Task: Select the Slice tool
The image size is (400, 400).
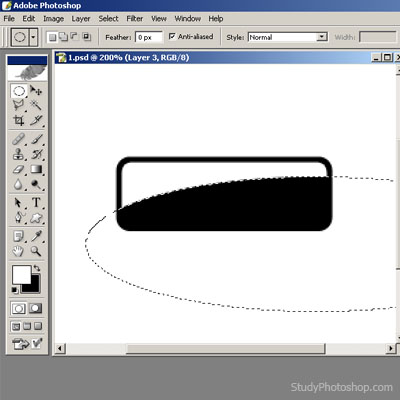Action: [36, 120]
